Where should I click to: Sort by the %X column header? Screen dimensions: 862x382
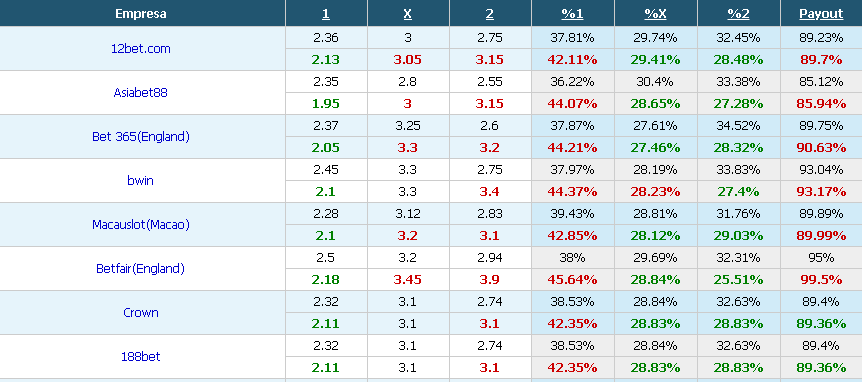pos(655,14)
